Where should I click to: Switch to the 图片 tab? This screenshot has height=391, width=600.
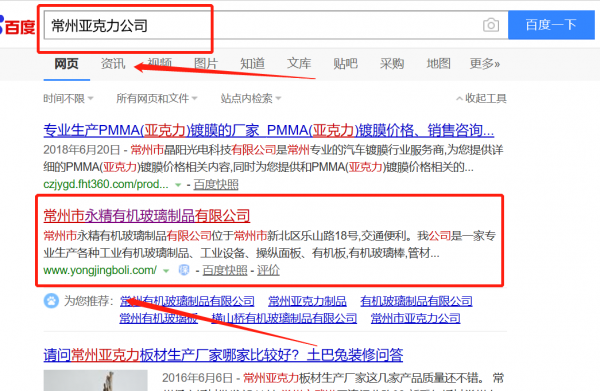pos(206,64)
